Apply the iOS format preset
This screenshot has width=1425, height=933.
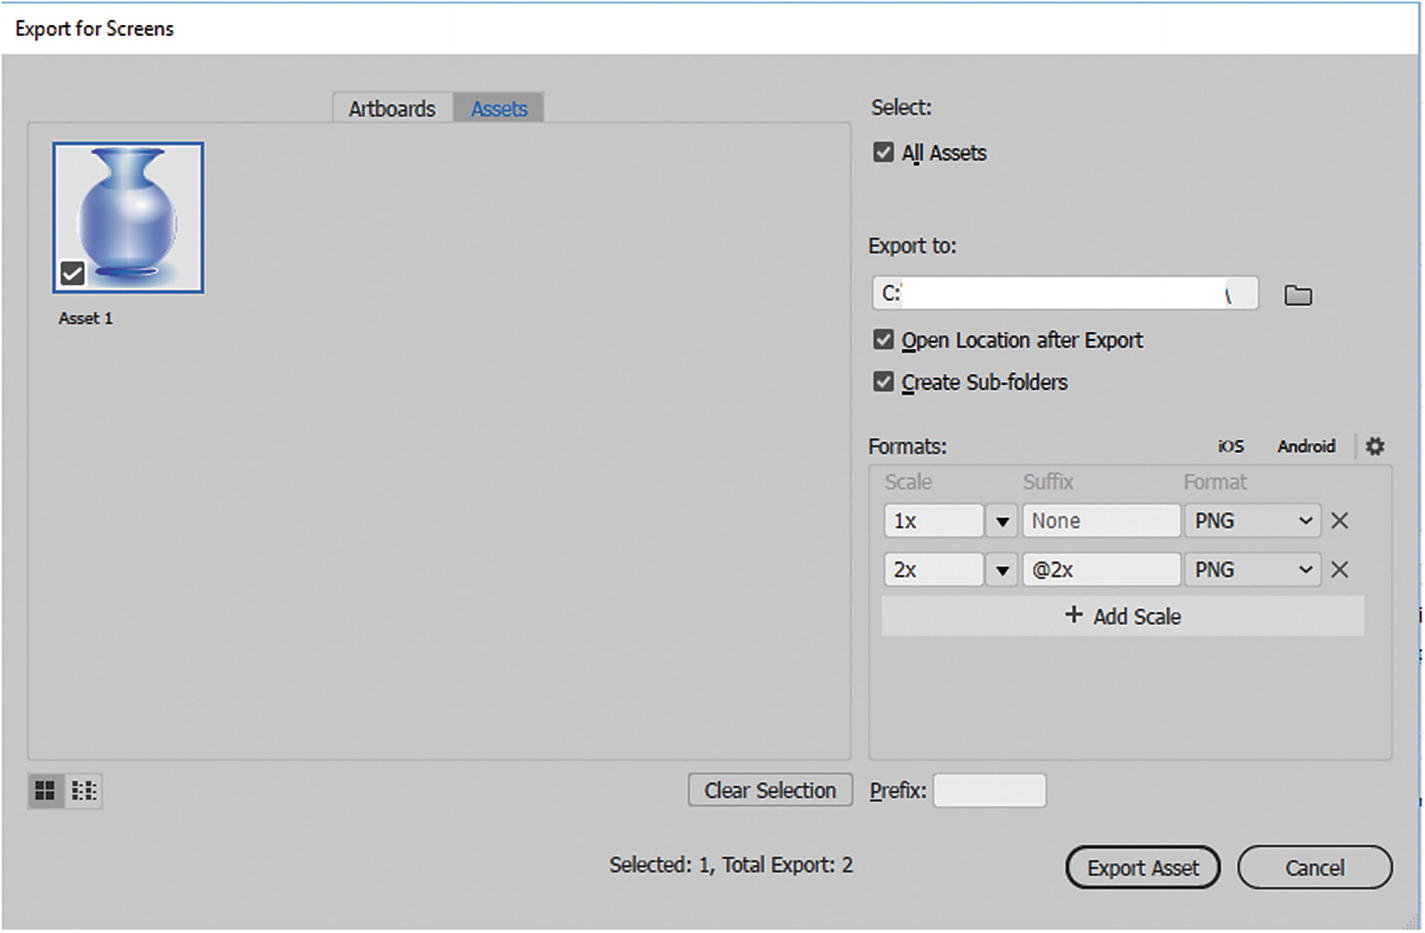1231,446
